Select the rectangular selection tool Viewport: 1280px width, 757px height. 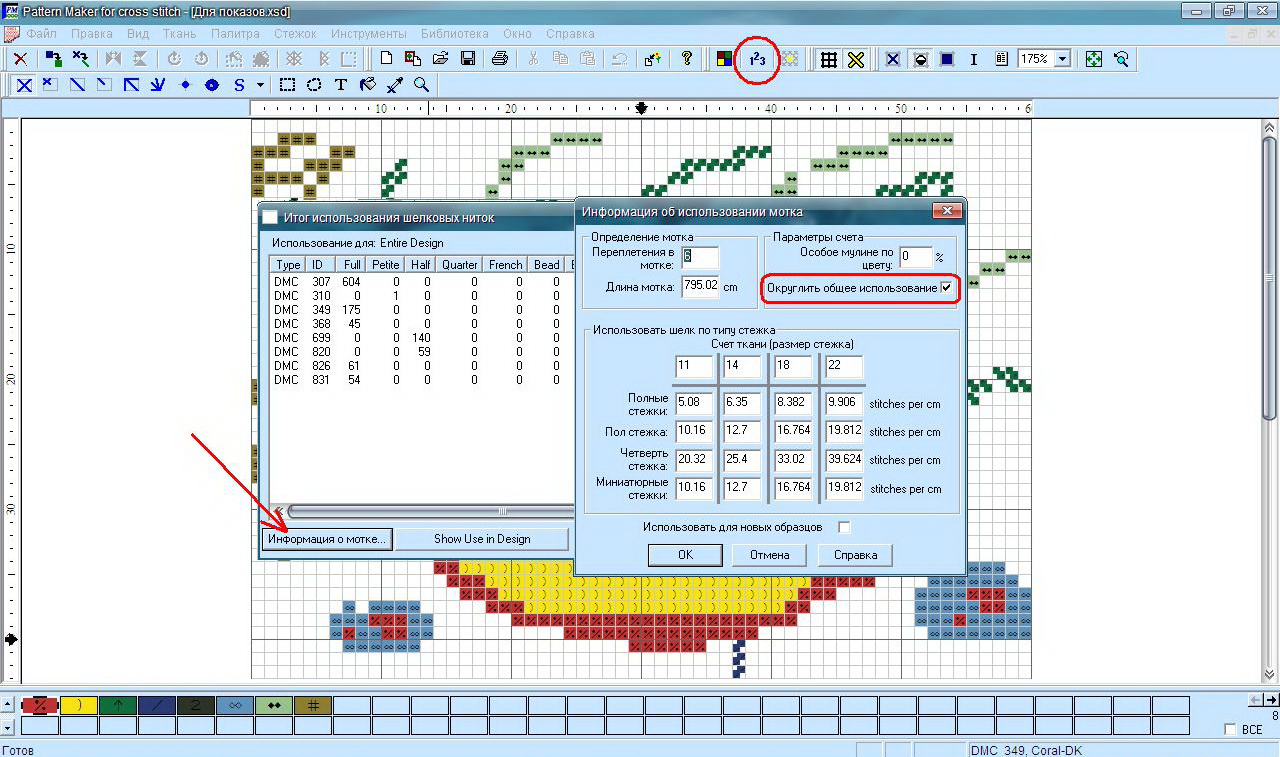[287, 85]
